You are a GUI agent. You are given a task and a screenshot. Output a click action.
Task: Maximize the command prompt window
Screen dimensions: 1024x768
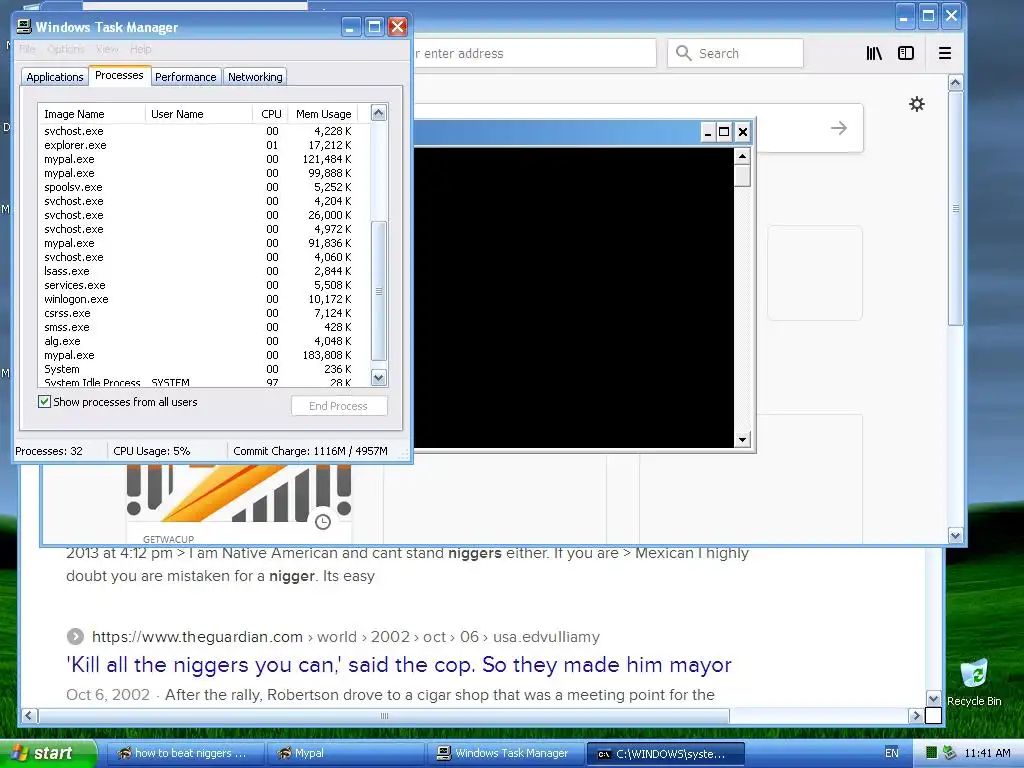(x=724, y=133)
